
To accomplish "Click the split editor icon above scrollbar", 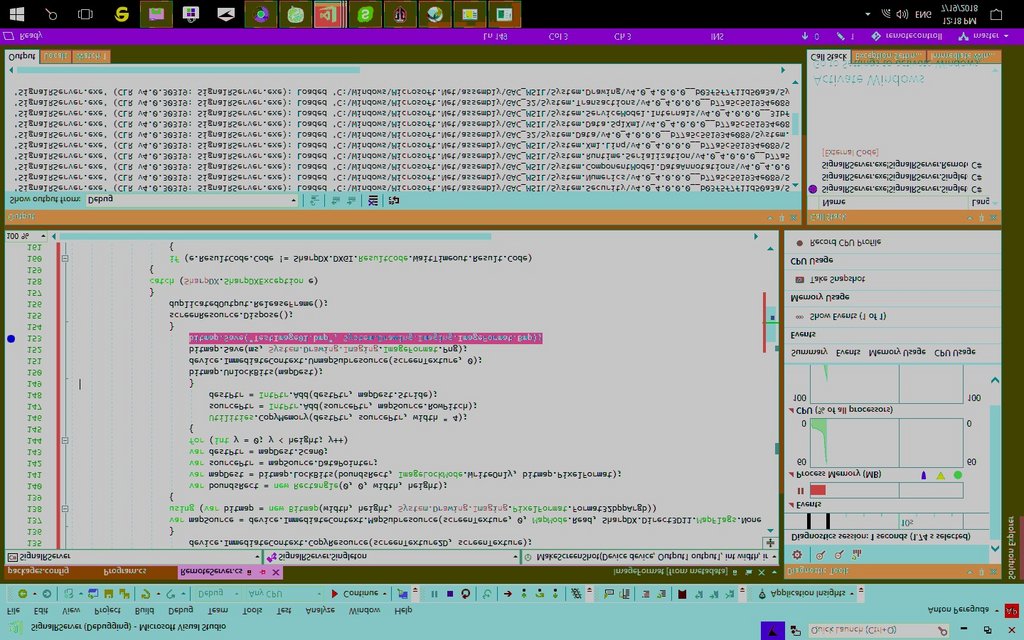I will [771, 543].
